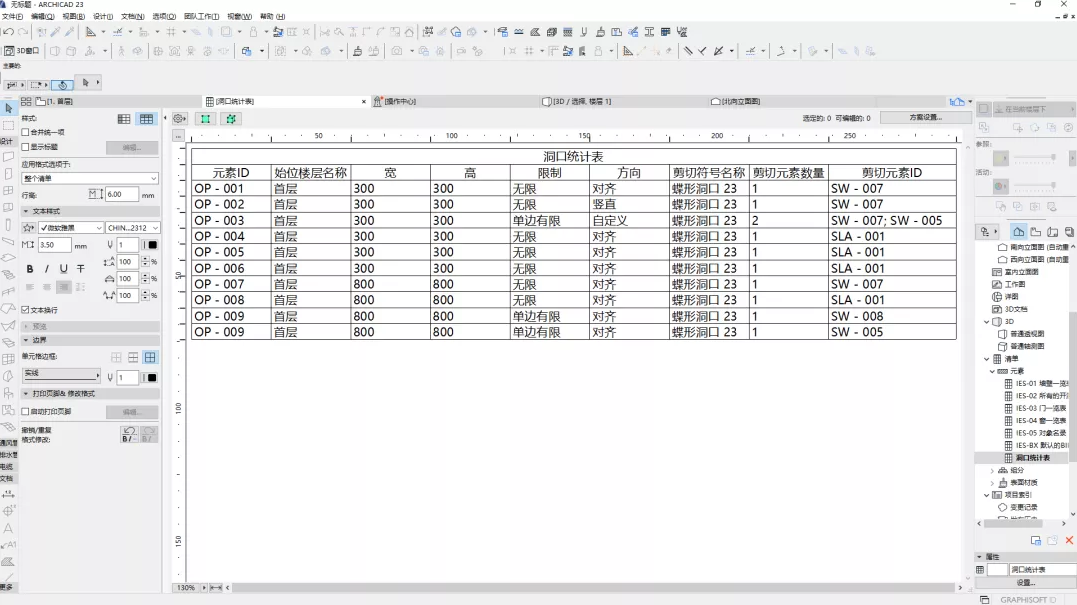
Task: Toggle the 显示标题 checkbox
Action: (x=26, y=147)
